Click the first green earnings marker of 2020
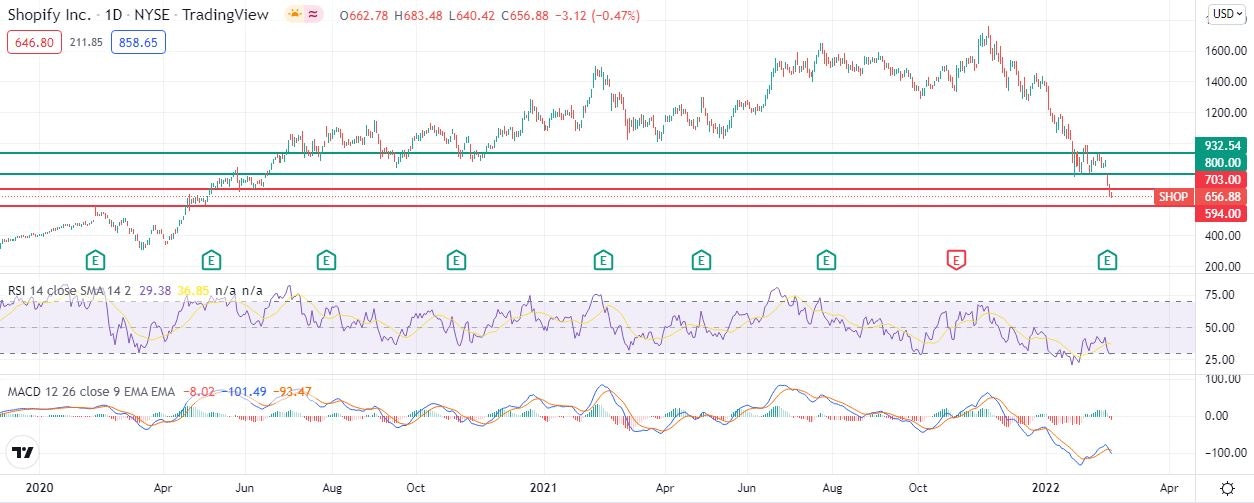This screenshot has height=503, width=1254. (x=95, y=260)
